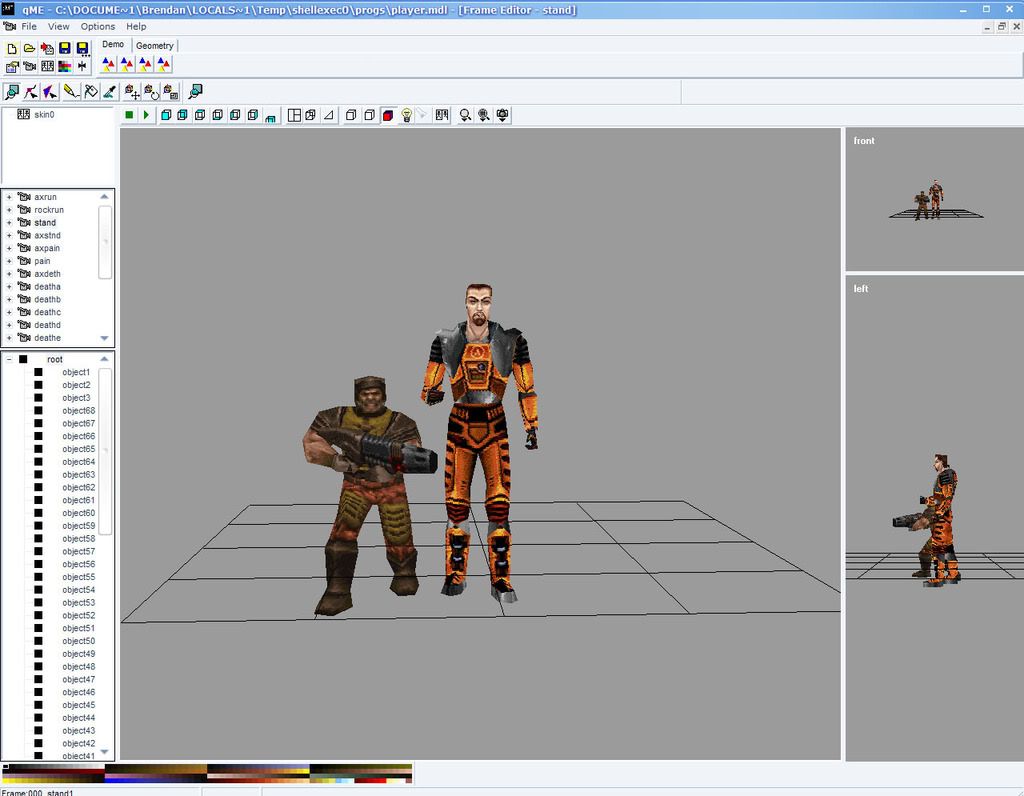
Task: Toggle the light bulb lighting icon
Action: [x=406, y=116]
